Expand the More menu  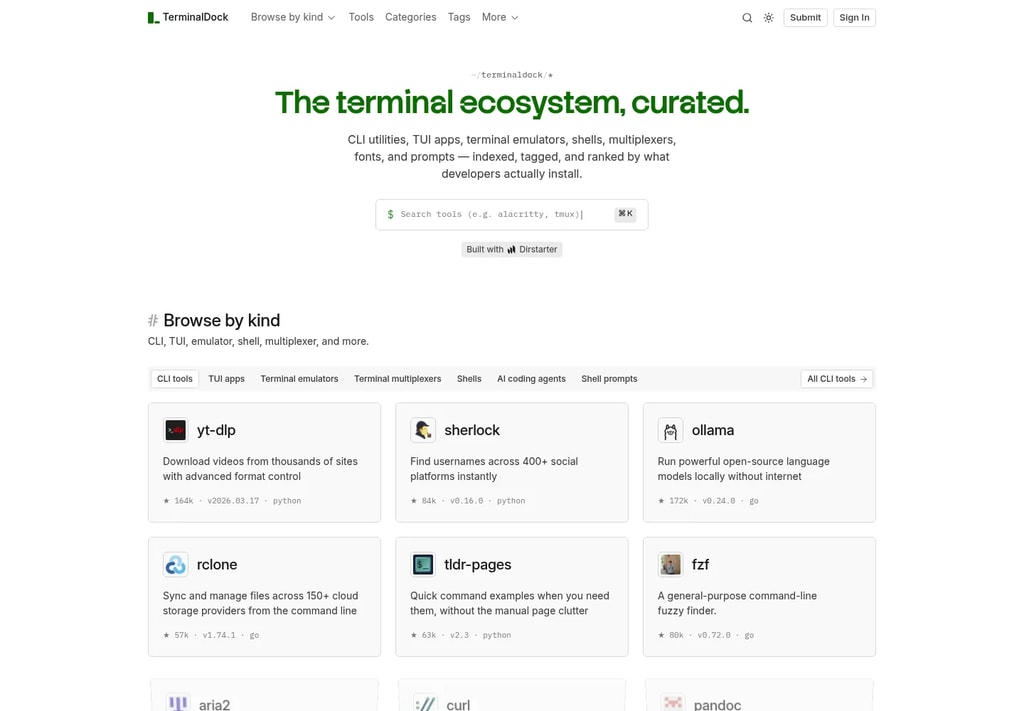(x=500, y=18)
